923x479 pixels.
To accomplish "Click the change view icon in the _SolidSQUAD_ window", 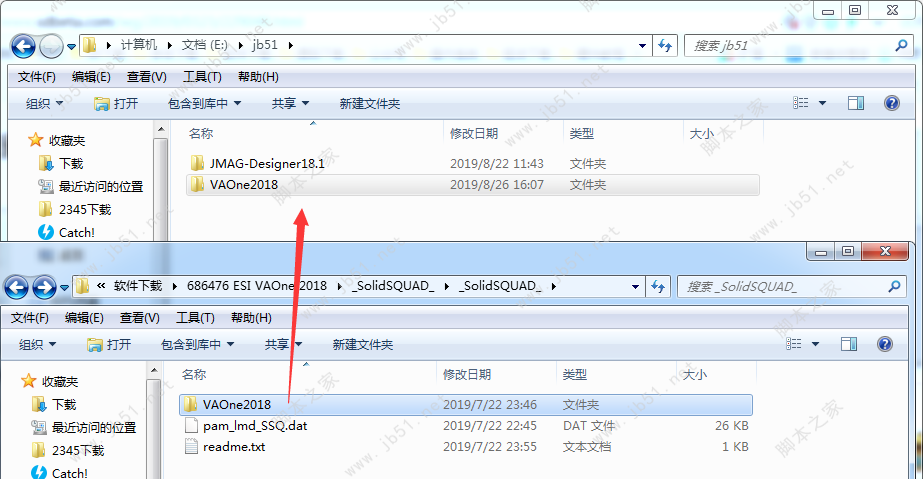I will click(793, 344).
